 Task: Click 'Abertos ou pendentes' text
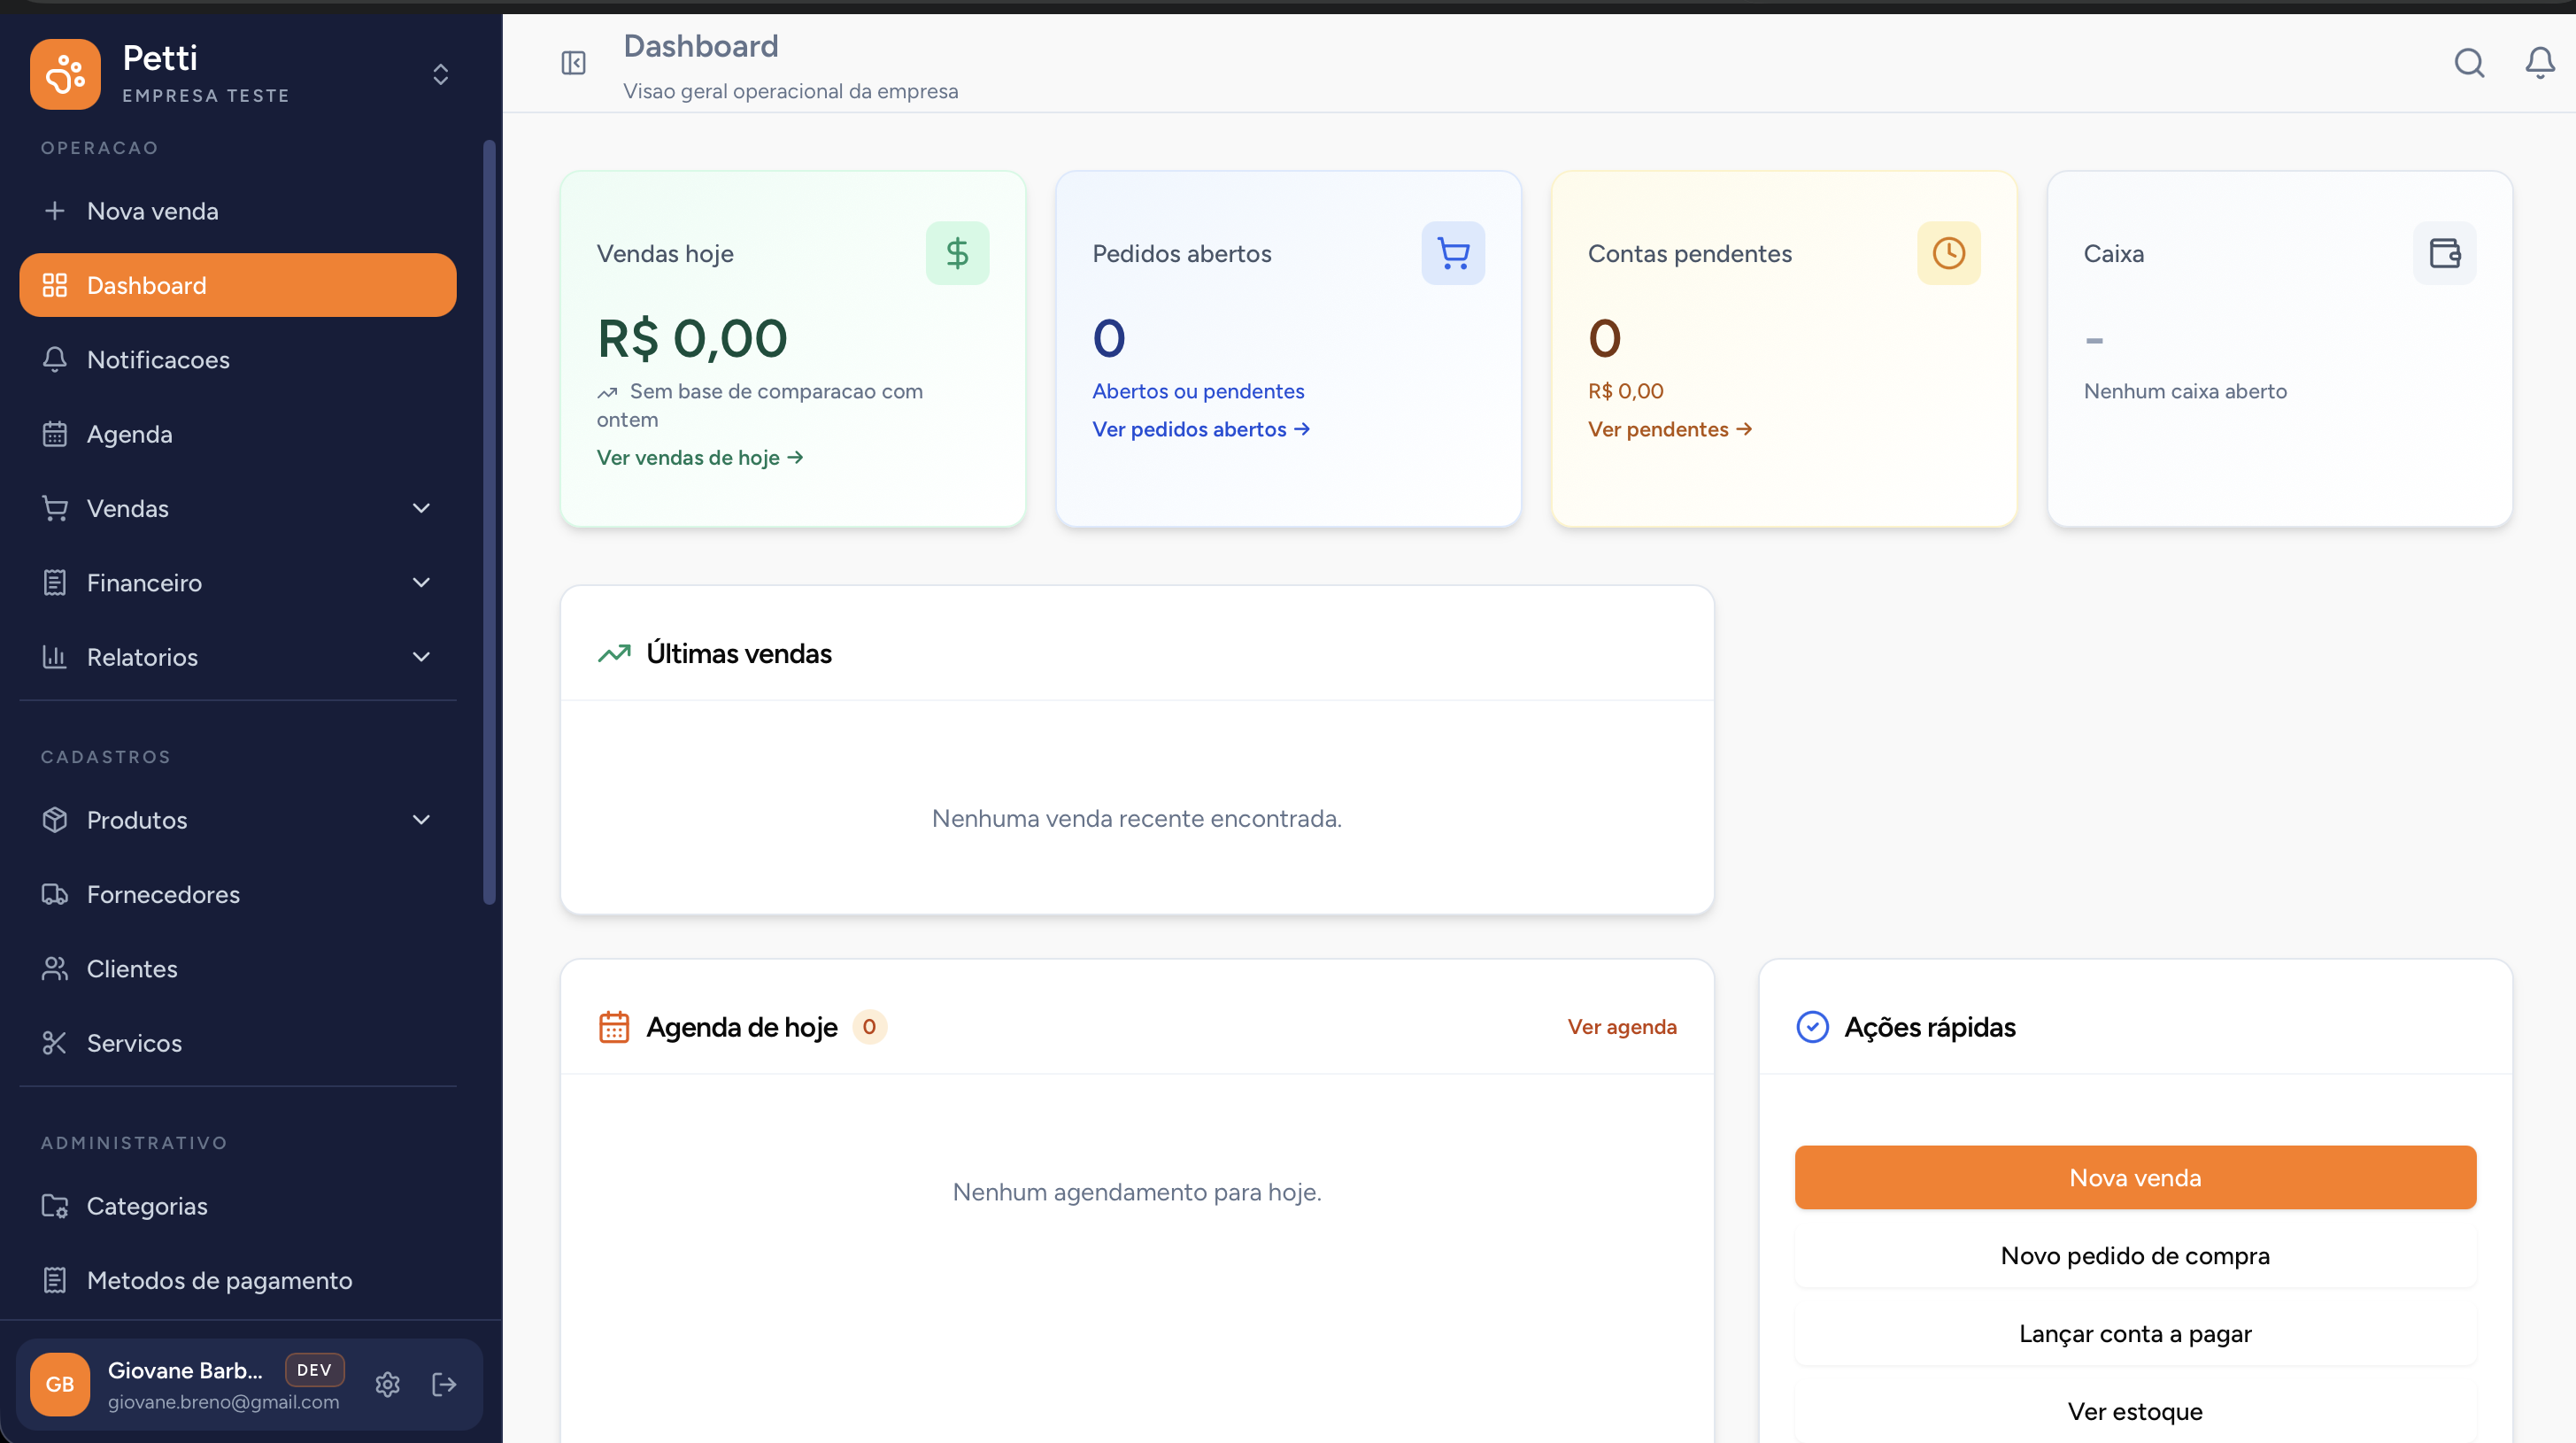(1198, 391)
